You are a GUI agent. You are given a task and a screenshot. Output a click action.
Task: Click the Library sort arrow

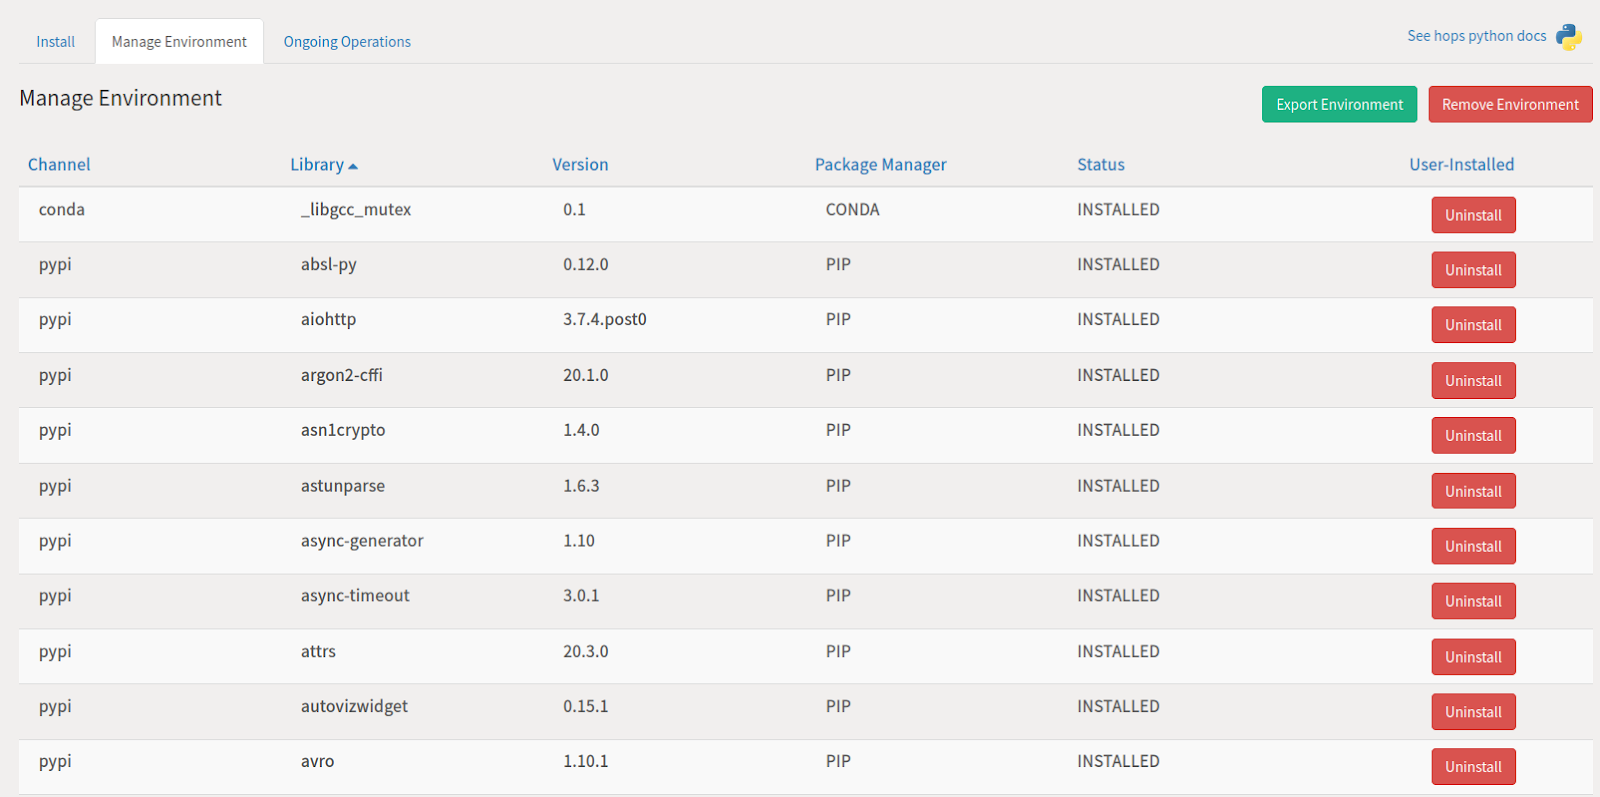tap(353, 166)
